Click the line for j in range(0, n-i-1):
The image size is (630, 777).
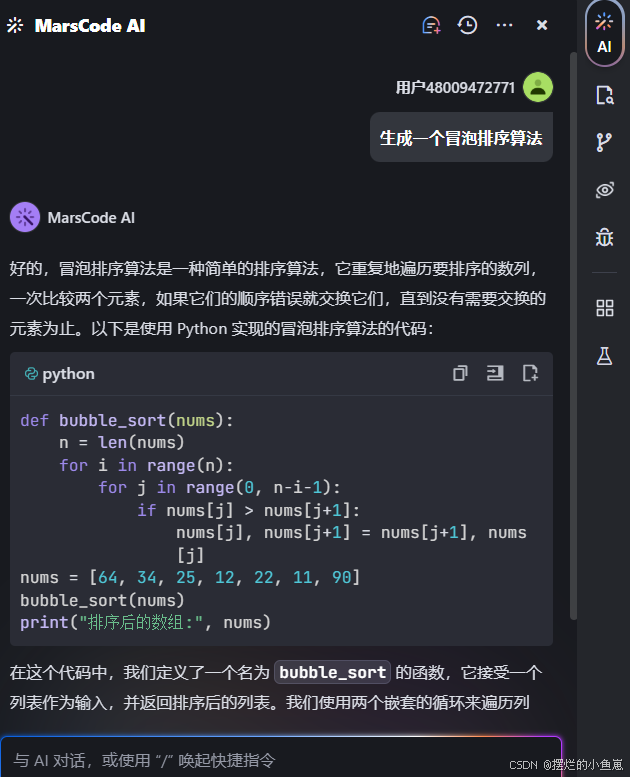219,488
